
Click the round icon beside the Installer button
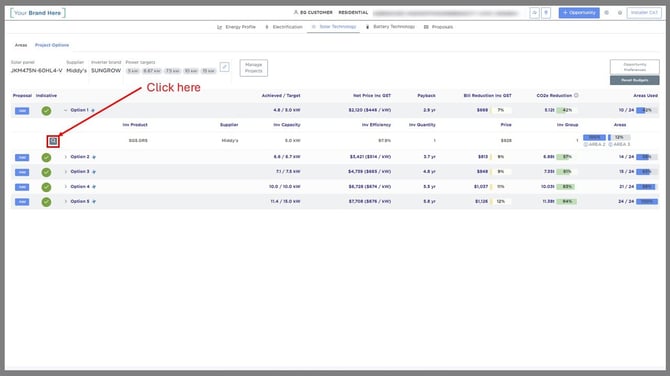pos(620,13)
